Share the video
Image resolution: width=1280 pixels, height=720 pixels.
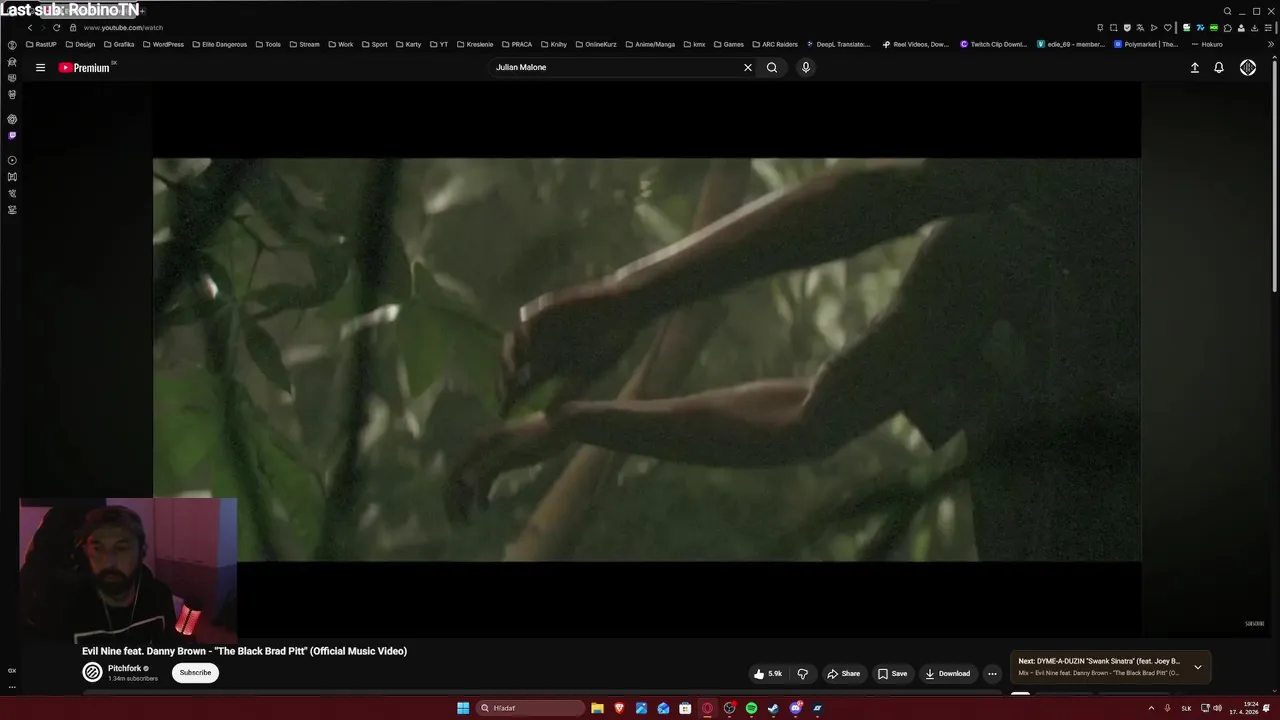click(843, 673)
